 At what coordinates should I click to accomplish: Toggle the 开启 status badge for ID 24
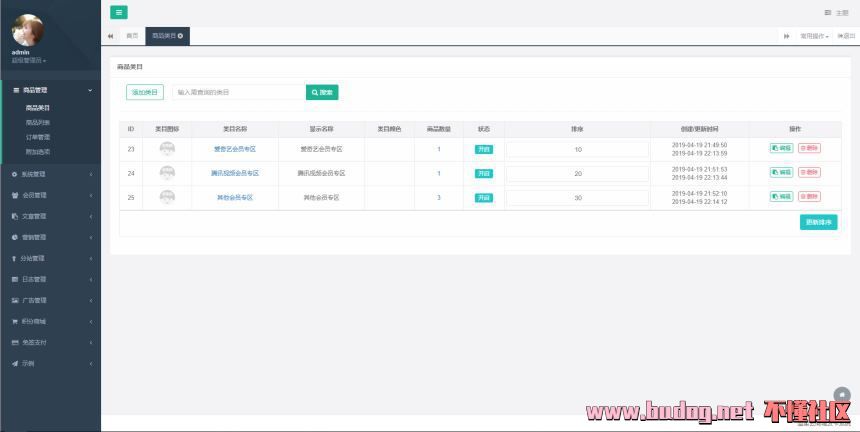[484, 173]
